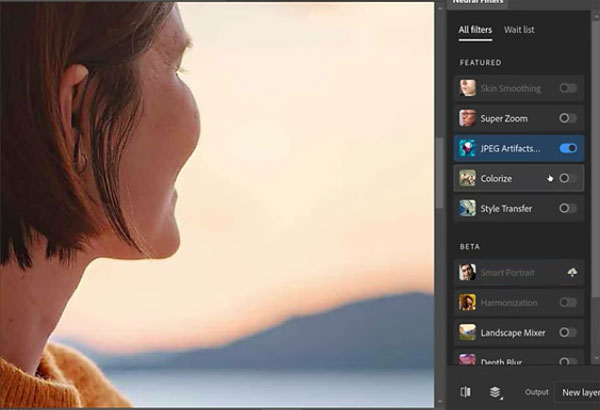This screenshot has width=600, height=410.
Task: Click the Skin Smoothing filter thumbnail icon
Action: (467, 88)
